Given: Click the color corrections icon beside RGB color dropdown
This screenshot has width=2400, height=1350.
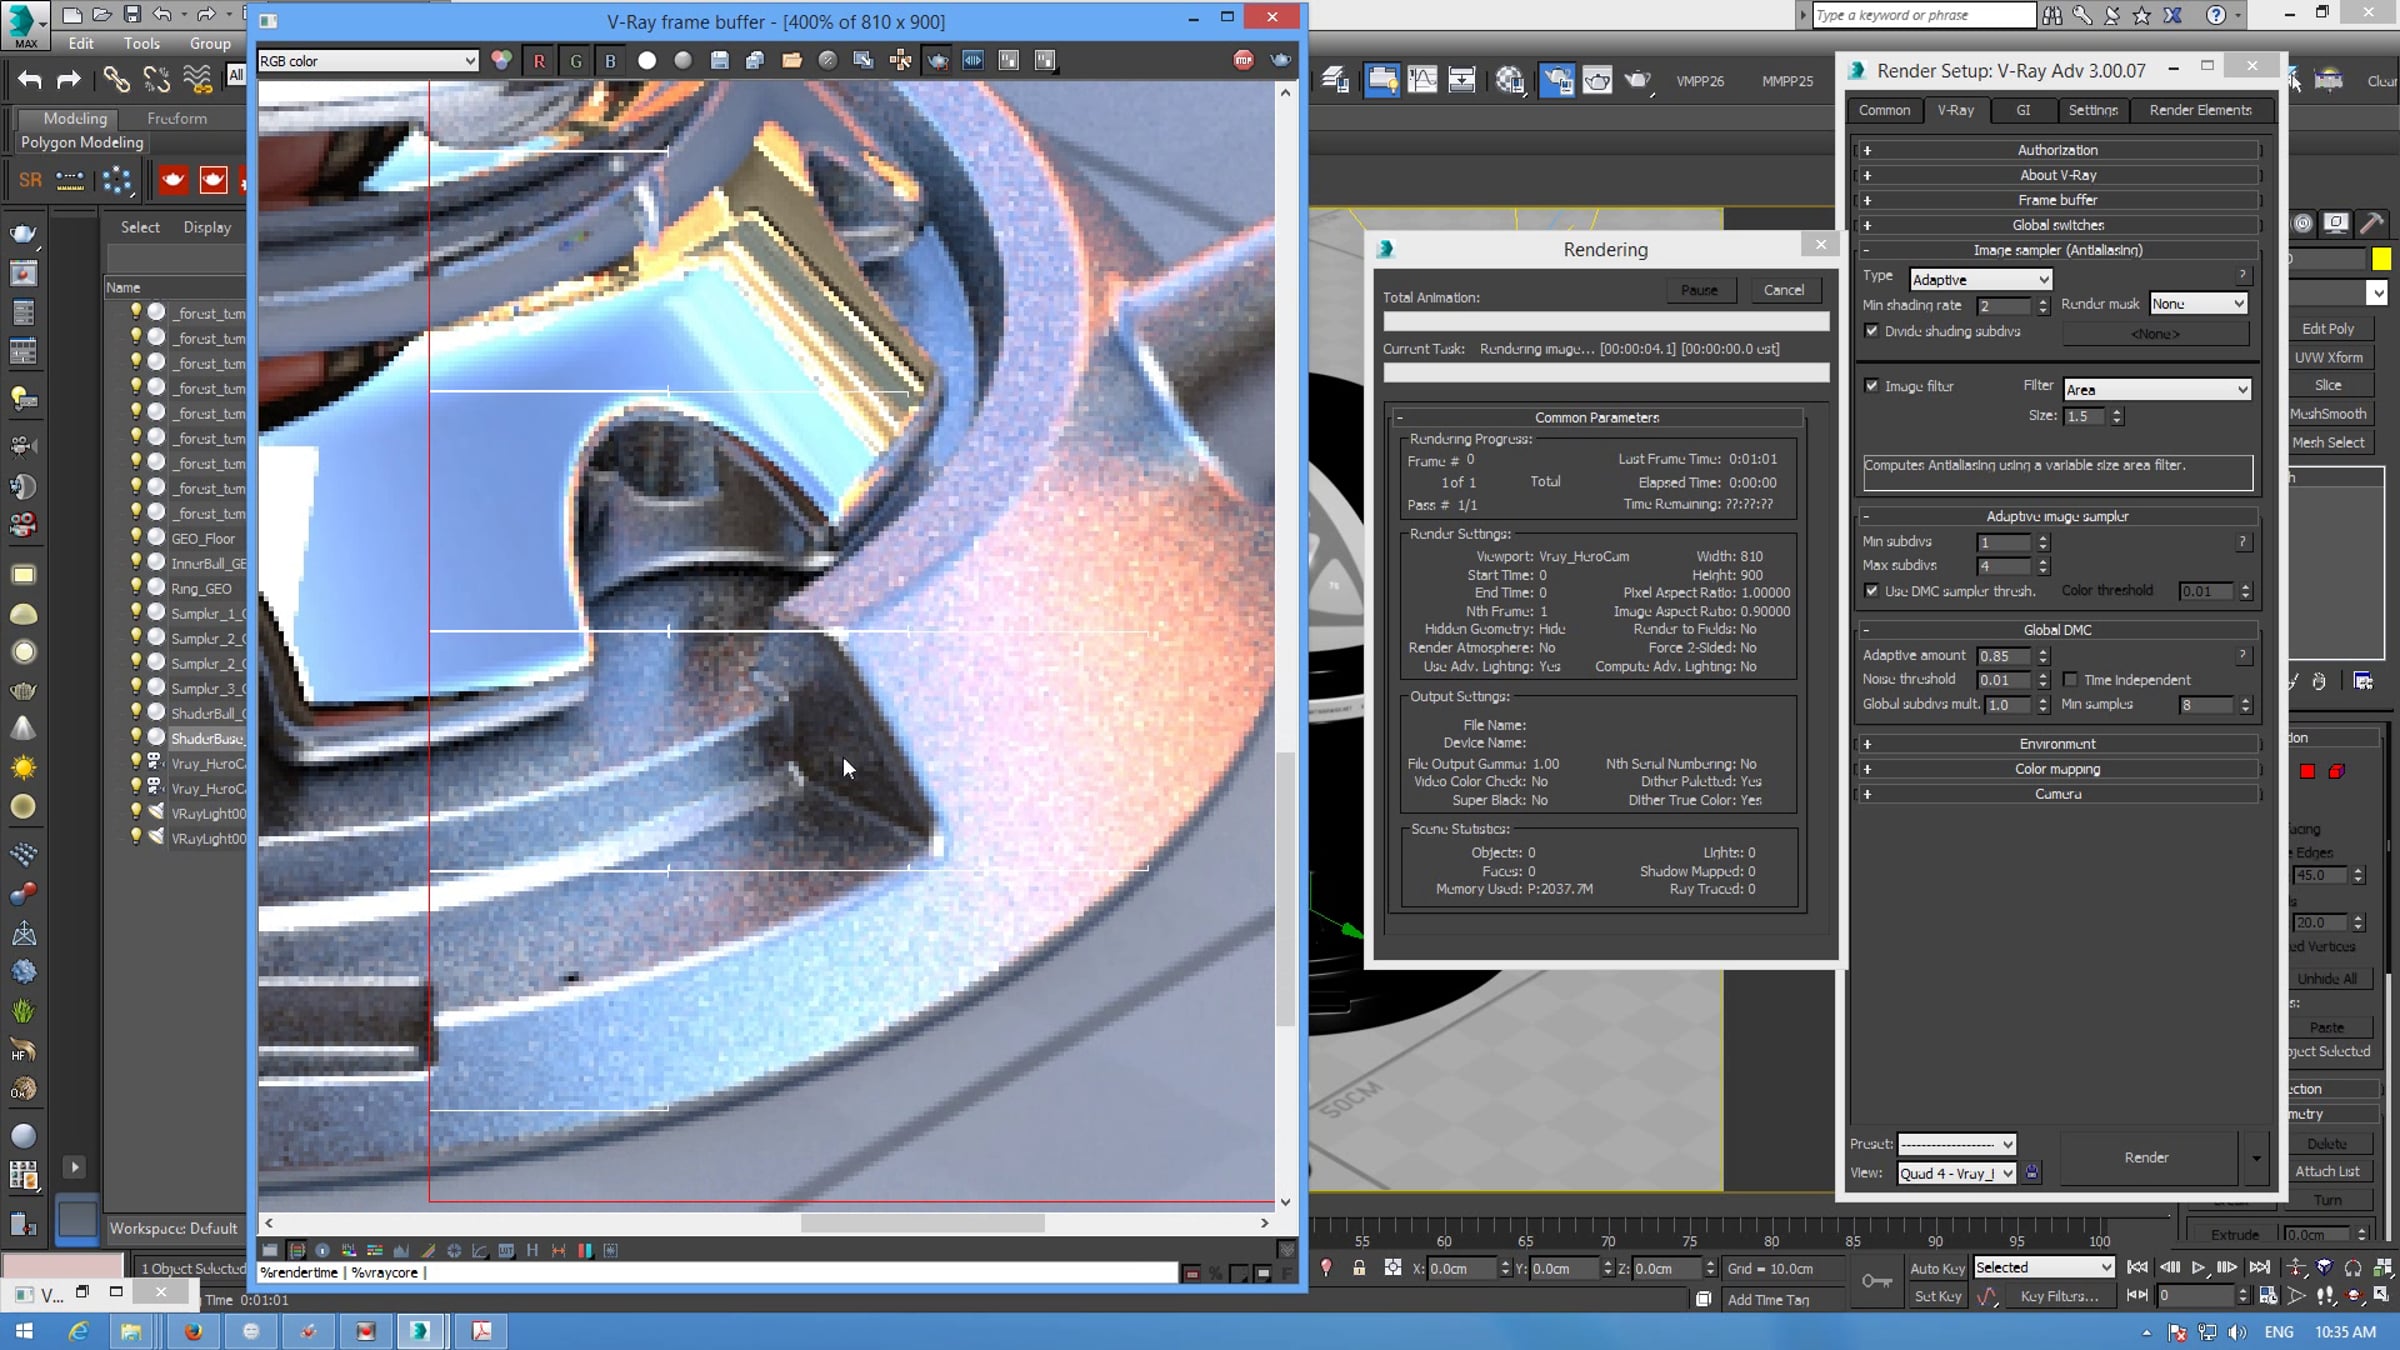Looking at the screenshot, I should [x=501, y=61].
